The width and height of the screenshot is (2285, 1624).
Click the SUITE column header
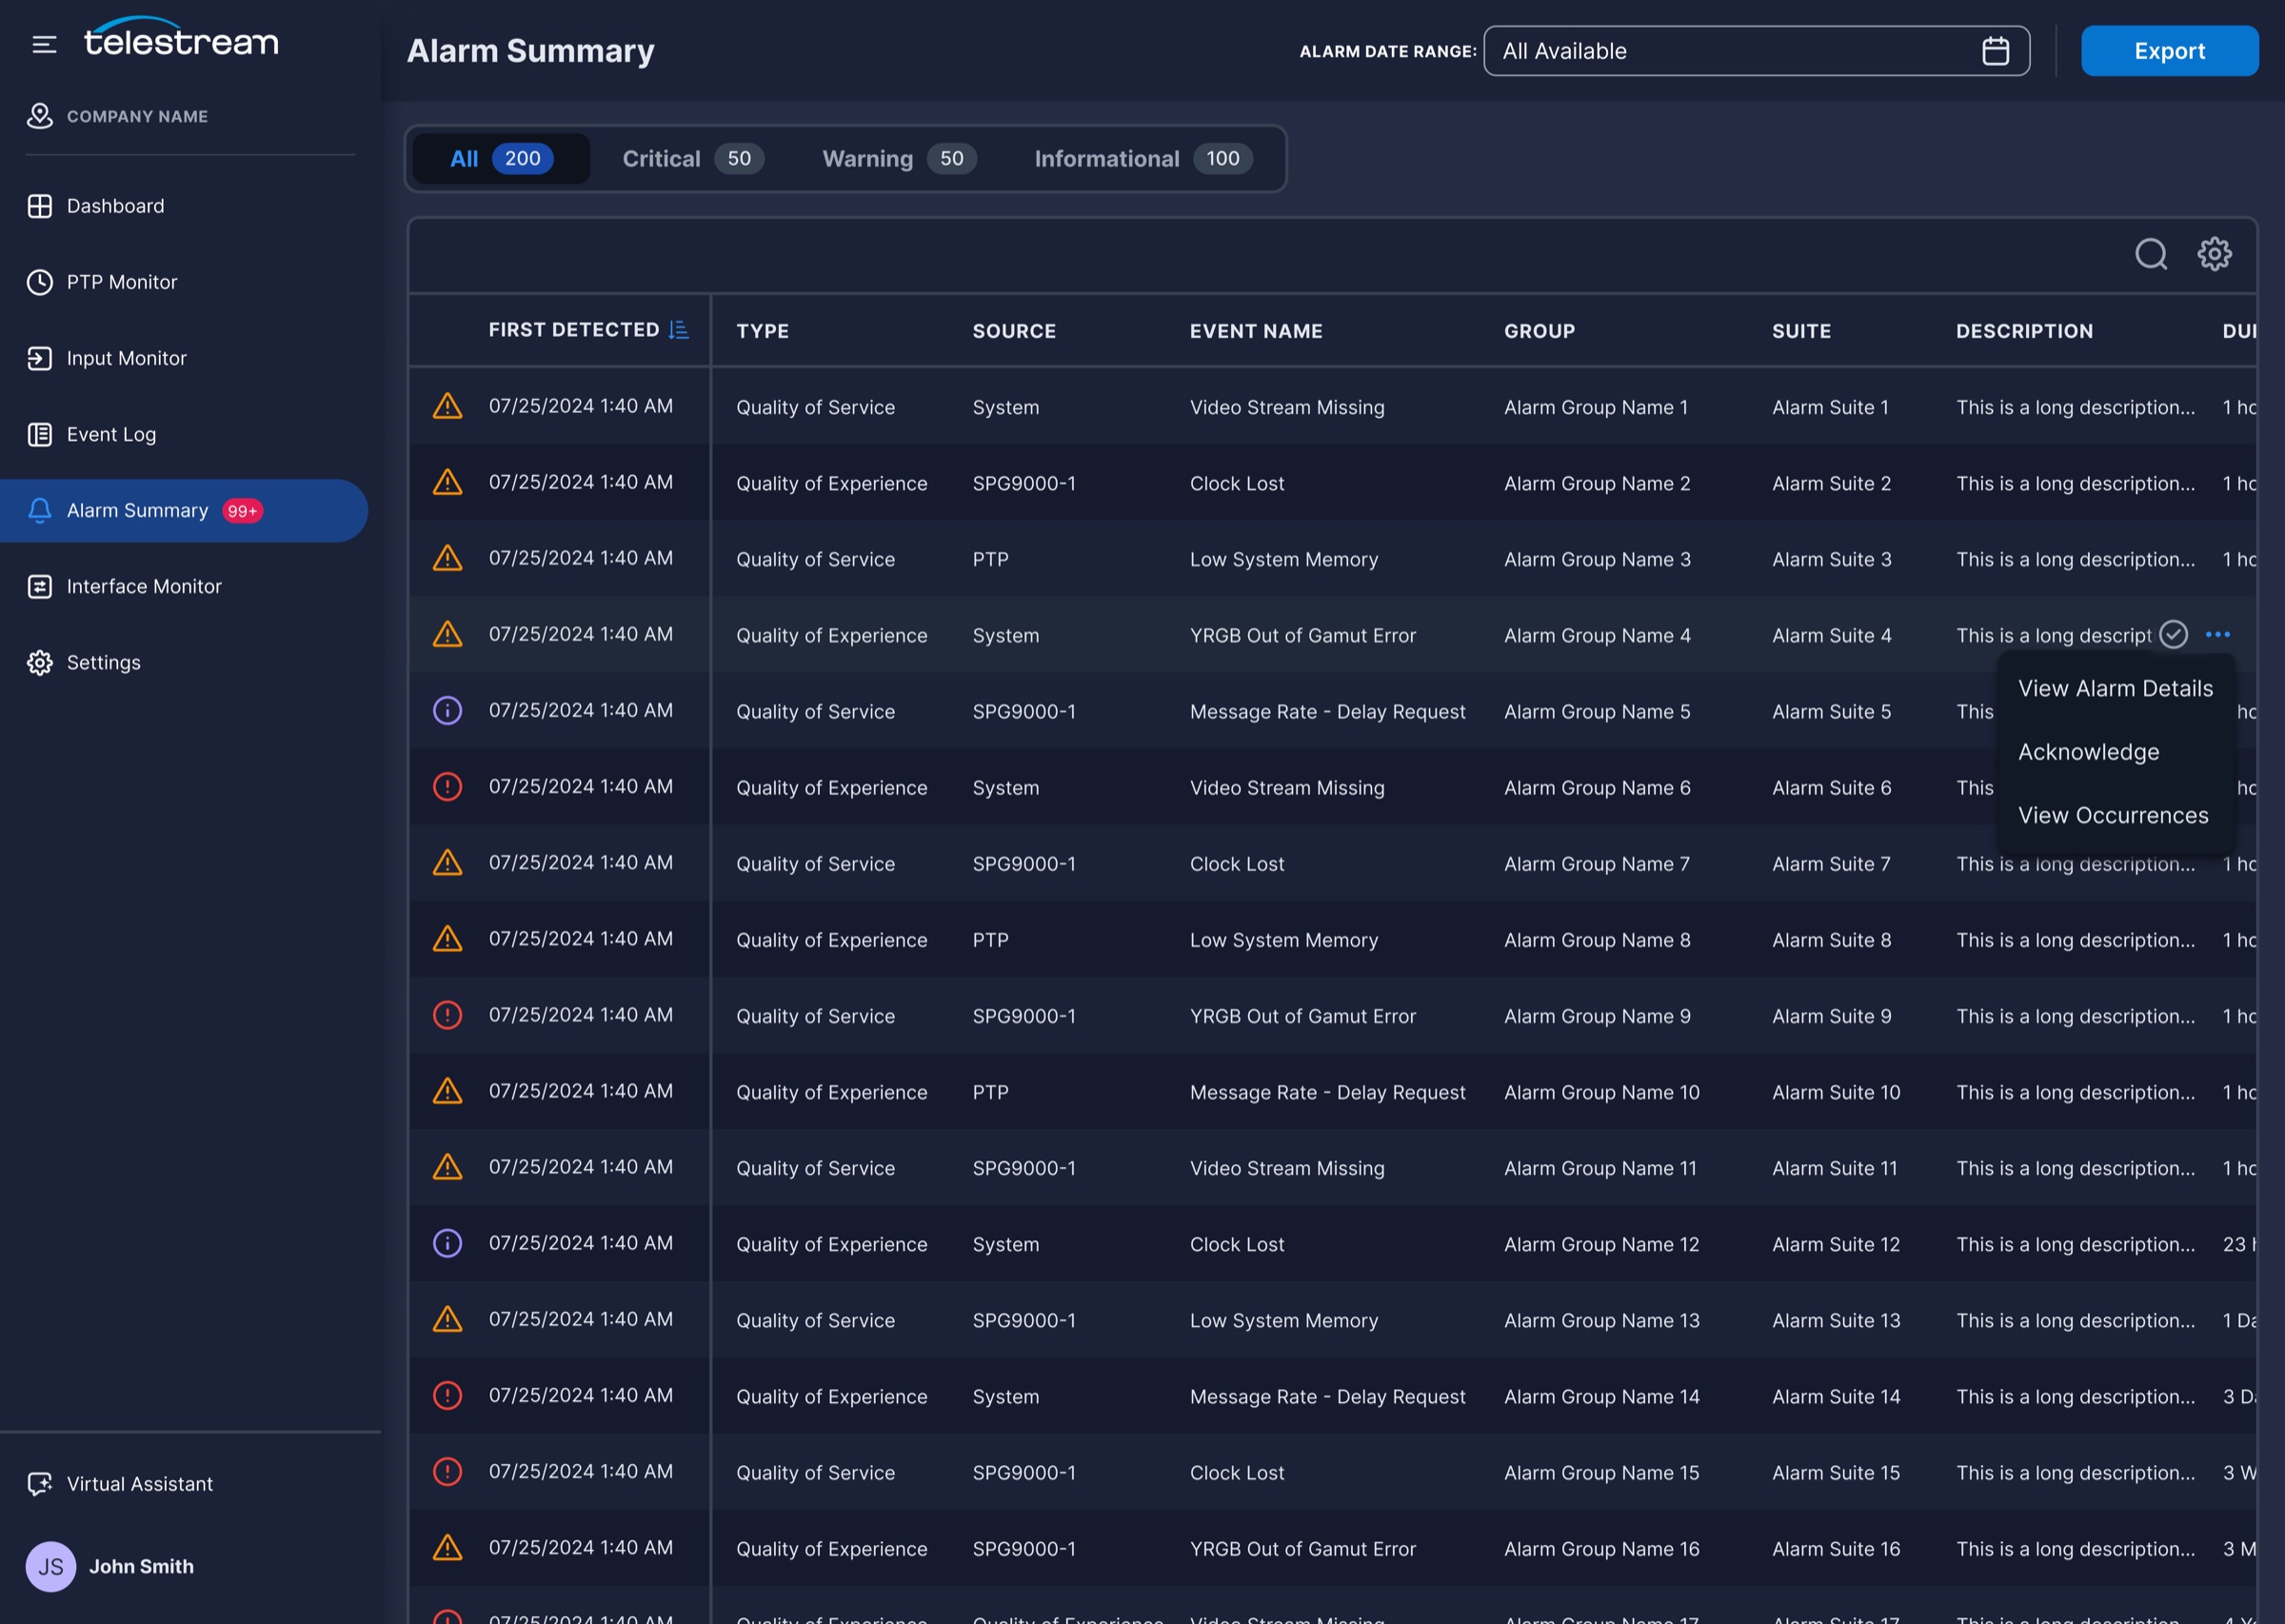click(1801, 331)
